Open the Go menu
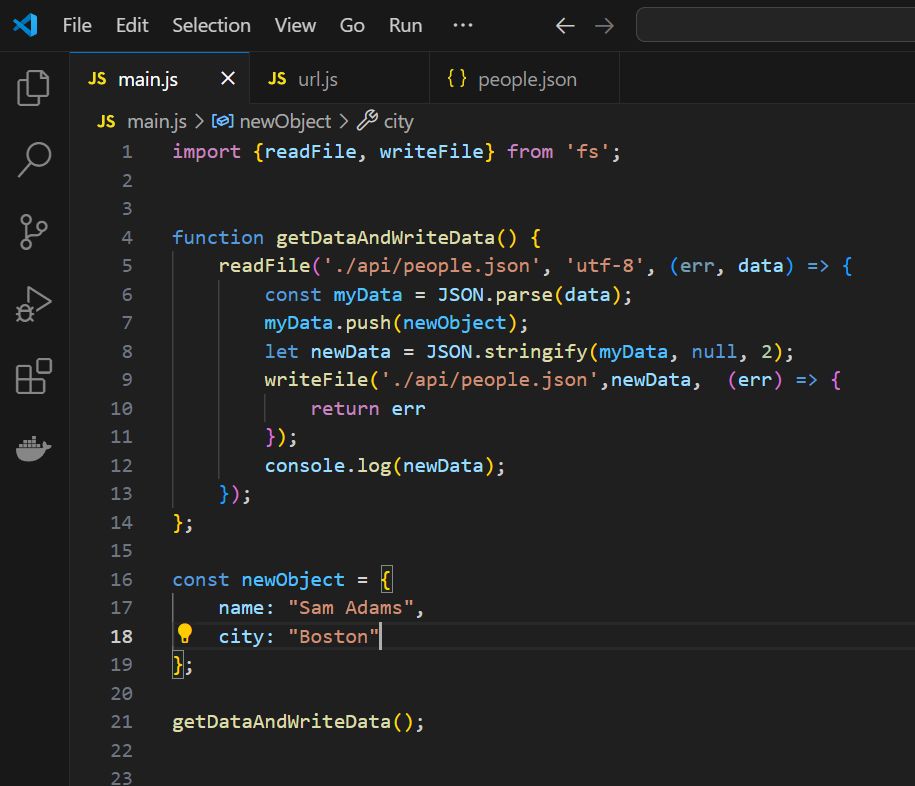Viewport: 915px width, 786px height. pos(352,25)
